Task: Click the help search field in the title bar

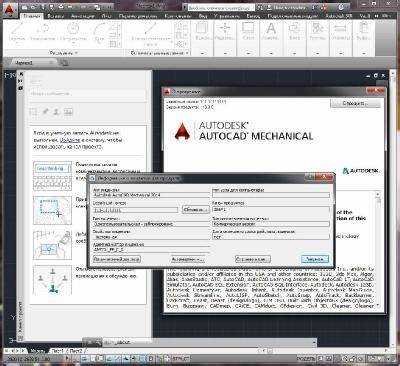Action: (x=221, y=7)
